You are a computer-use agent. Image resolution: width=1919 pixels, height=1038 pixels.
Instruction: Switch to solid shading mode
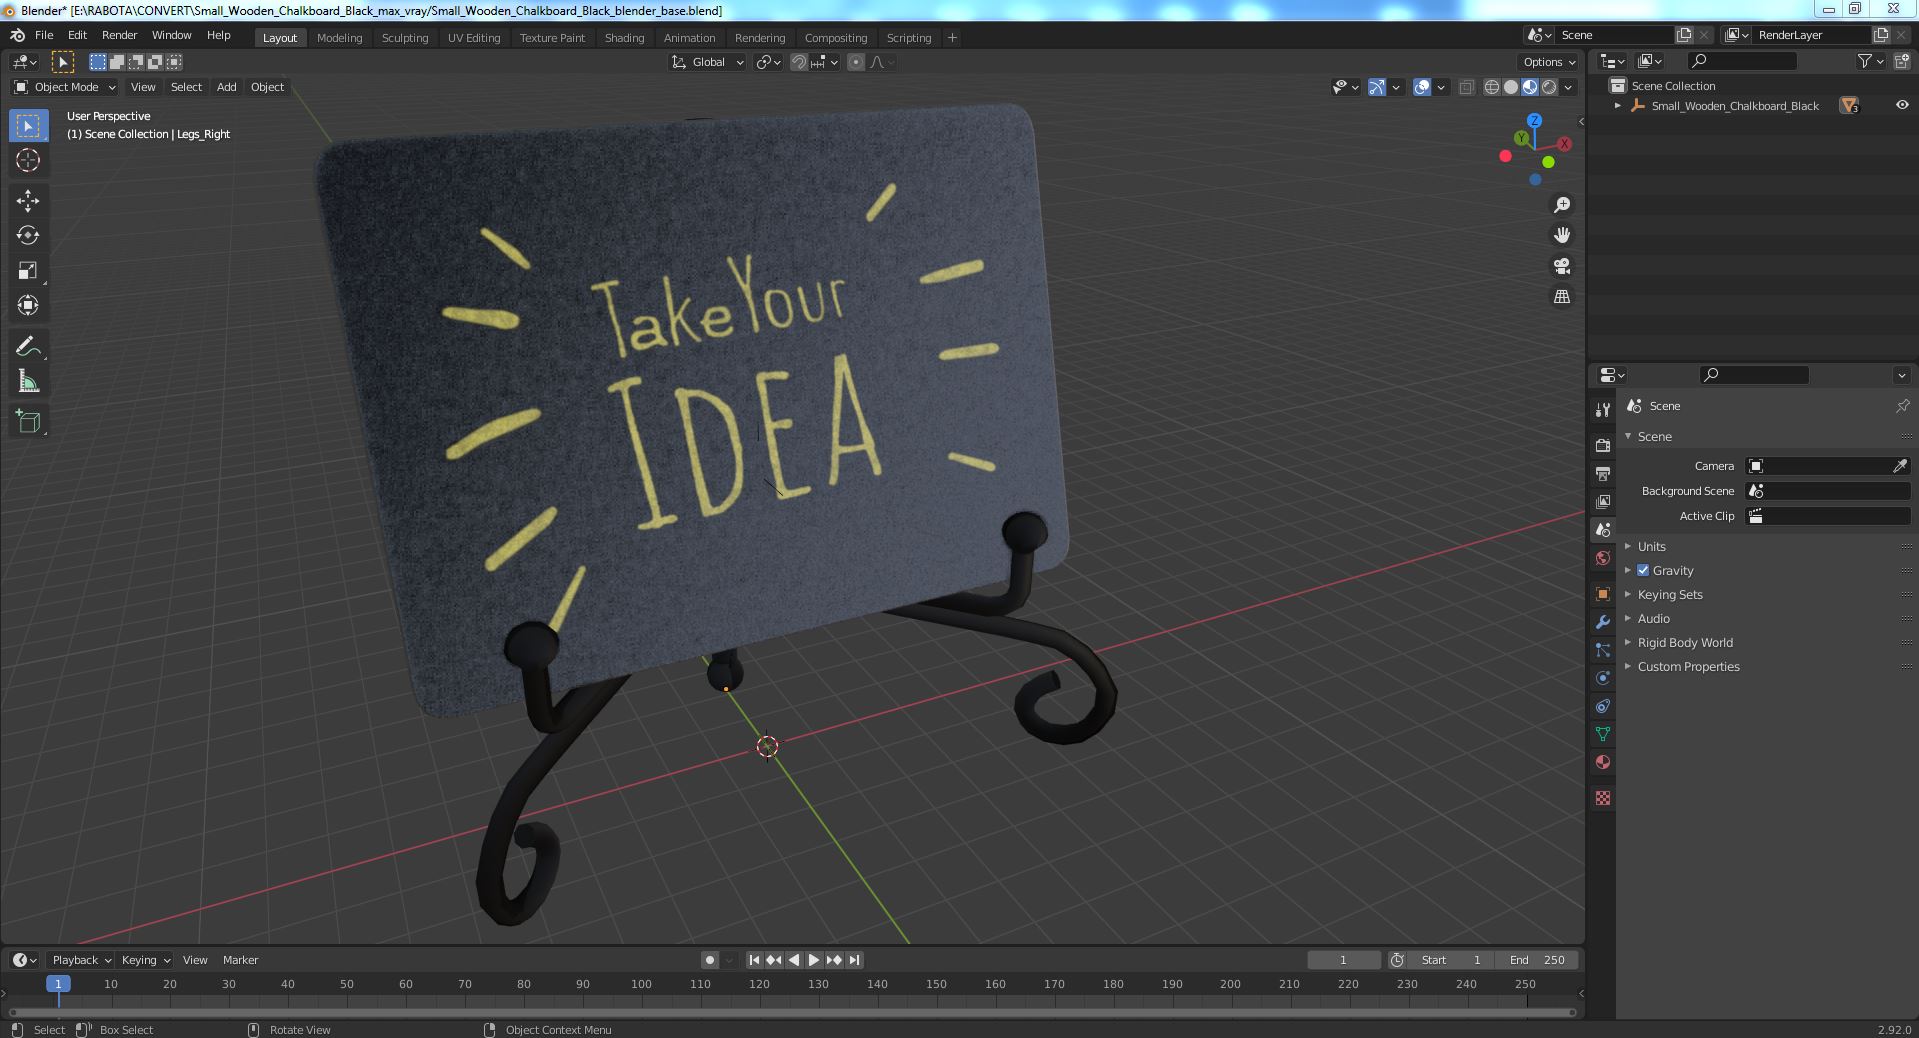[x=1511, y=87]
